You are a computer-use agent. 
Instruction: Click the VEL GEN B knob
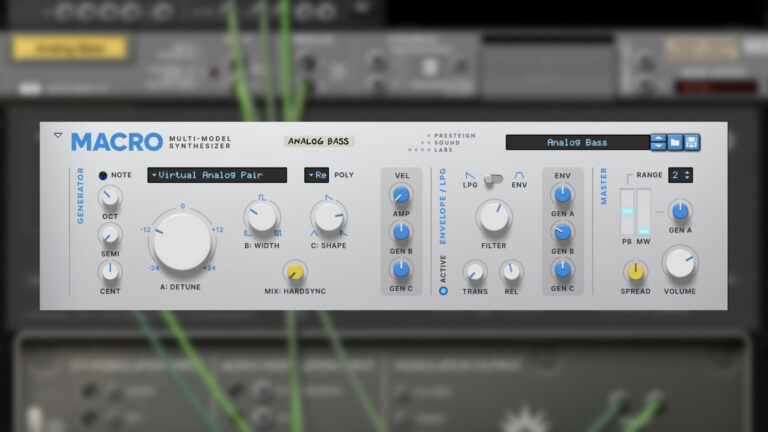click(x=401, y=232)
